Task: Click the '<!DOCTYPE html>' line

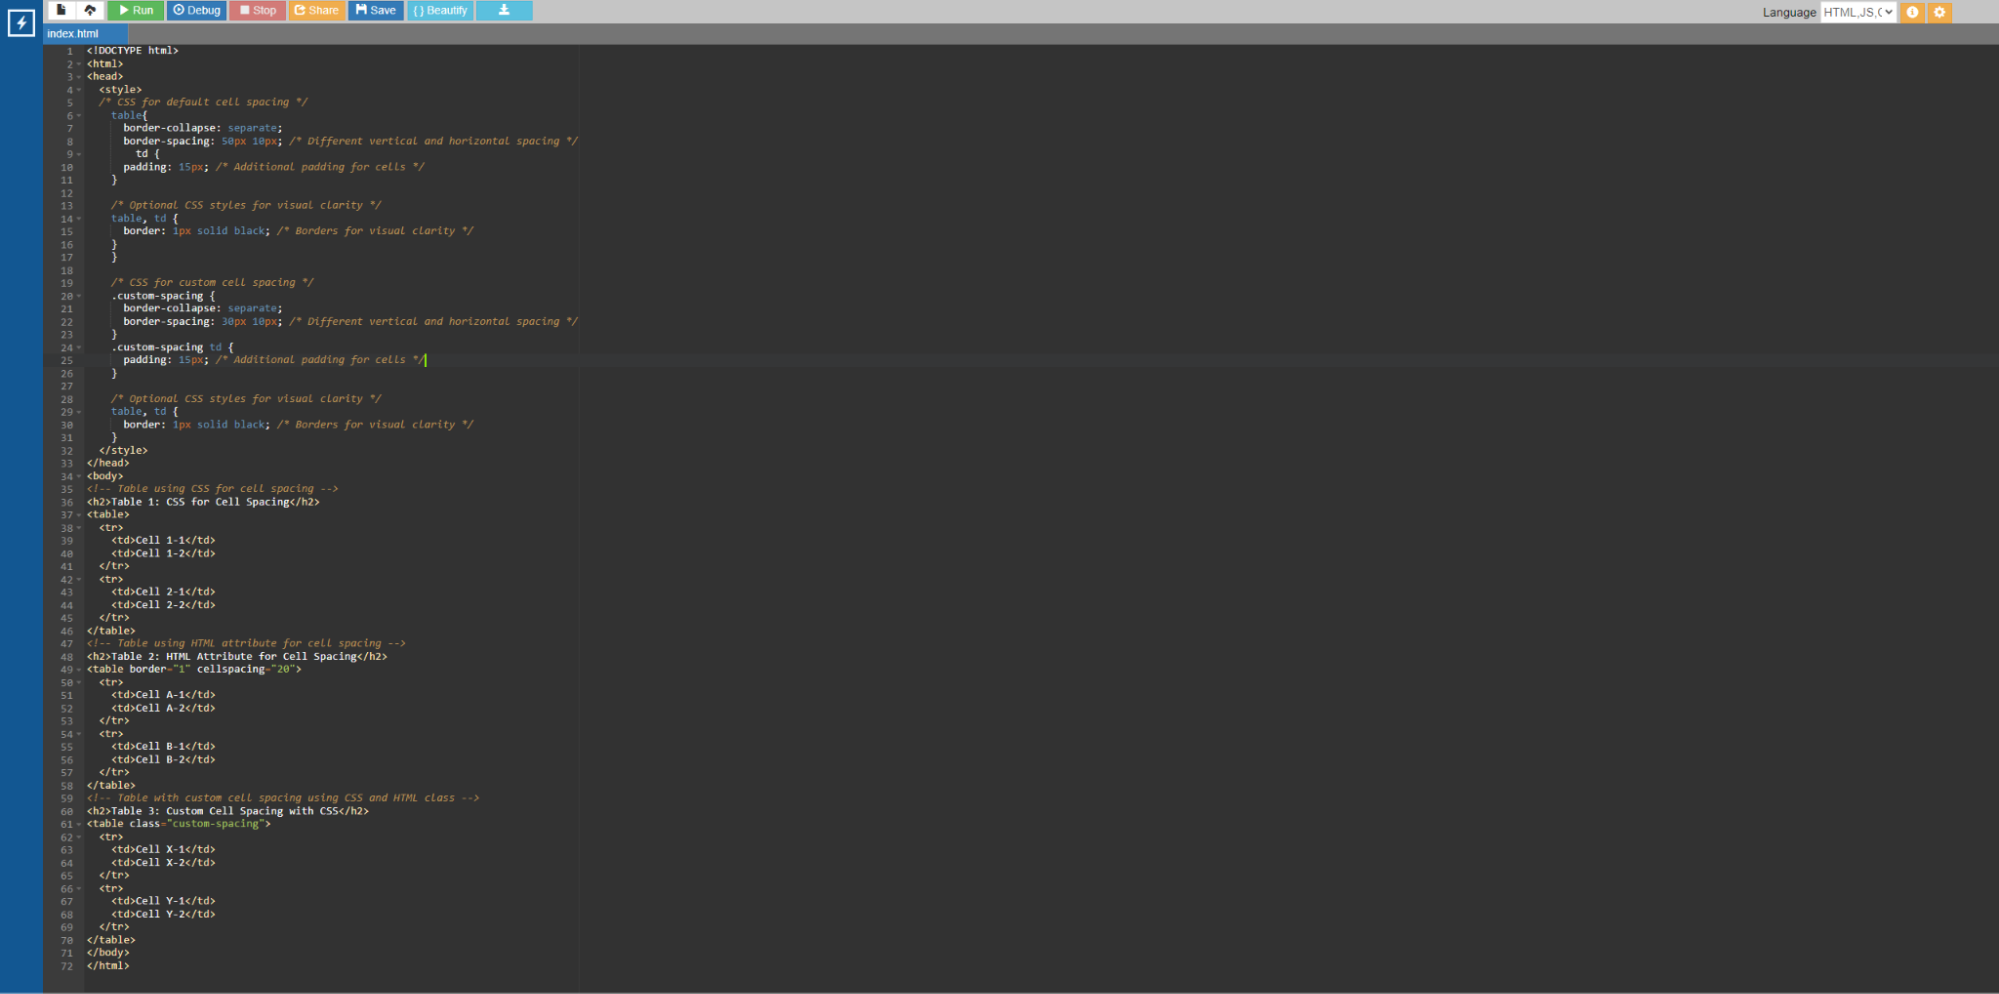Action: coord(132,51)
